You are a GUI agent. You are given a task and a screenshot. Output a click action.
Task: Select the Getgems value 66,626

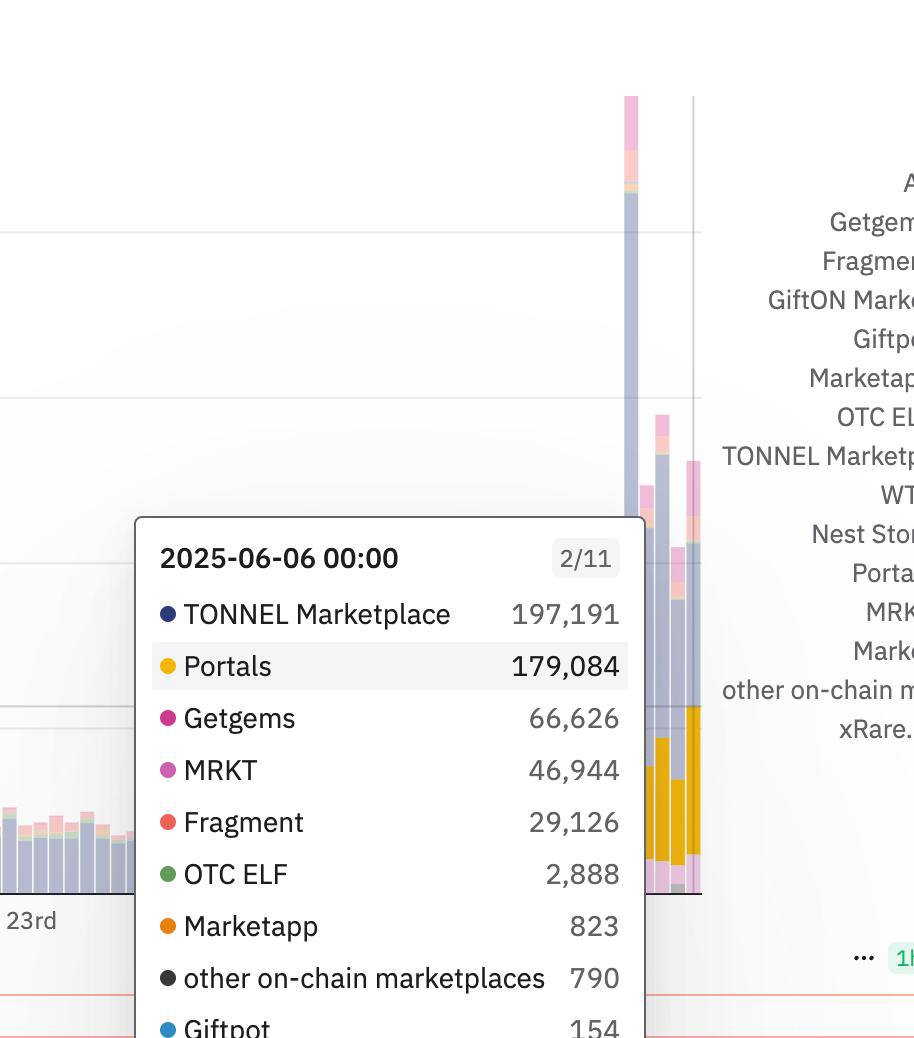tap(574, 718)
